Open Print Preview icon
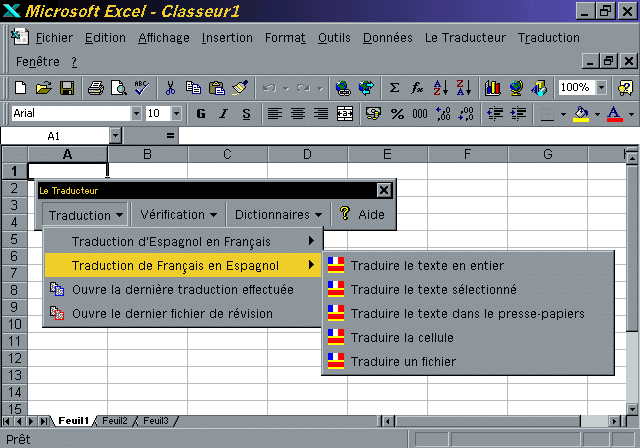The width and height of the screenshot is (640, 448). click(119, 88)
